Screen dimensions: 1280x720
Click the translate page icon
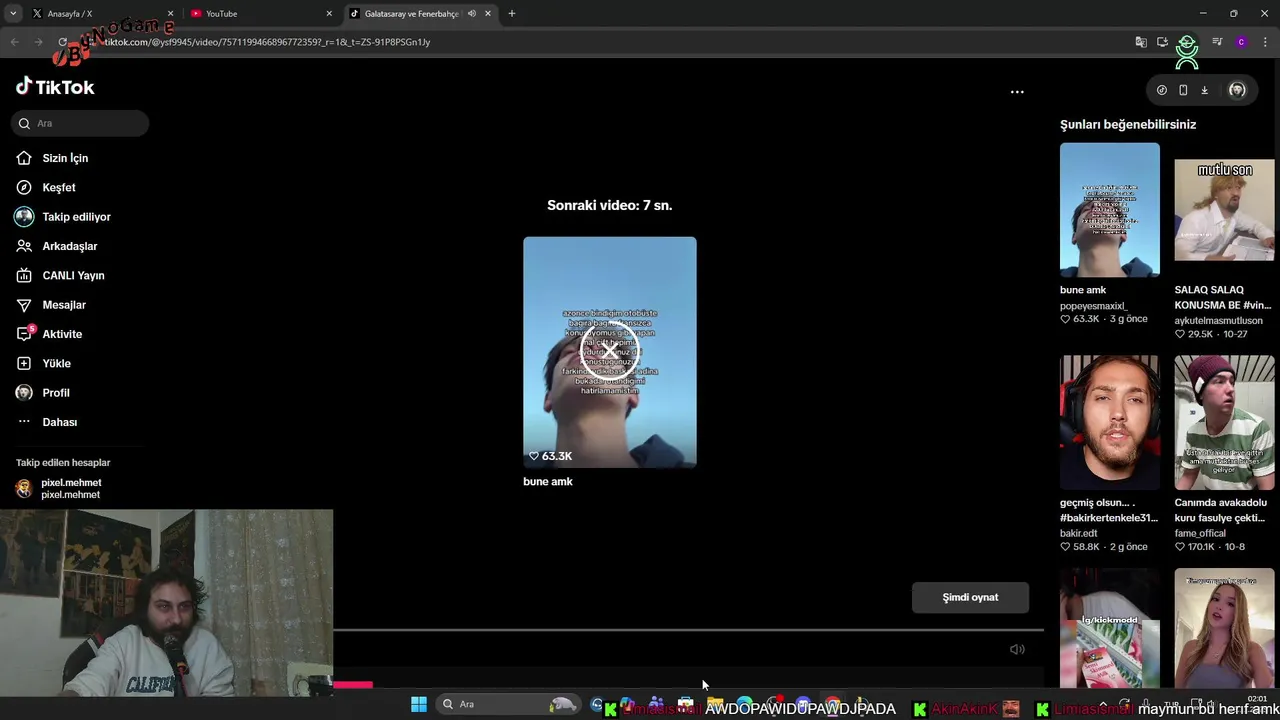(x=1140, y=42)
